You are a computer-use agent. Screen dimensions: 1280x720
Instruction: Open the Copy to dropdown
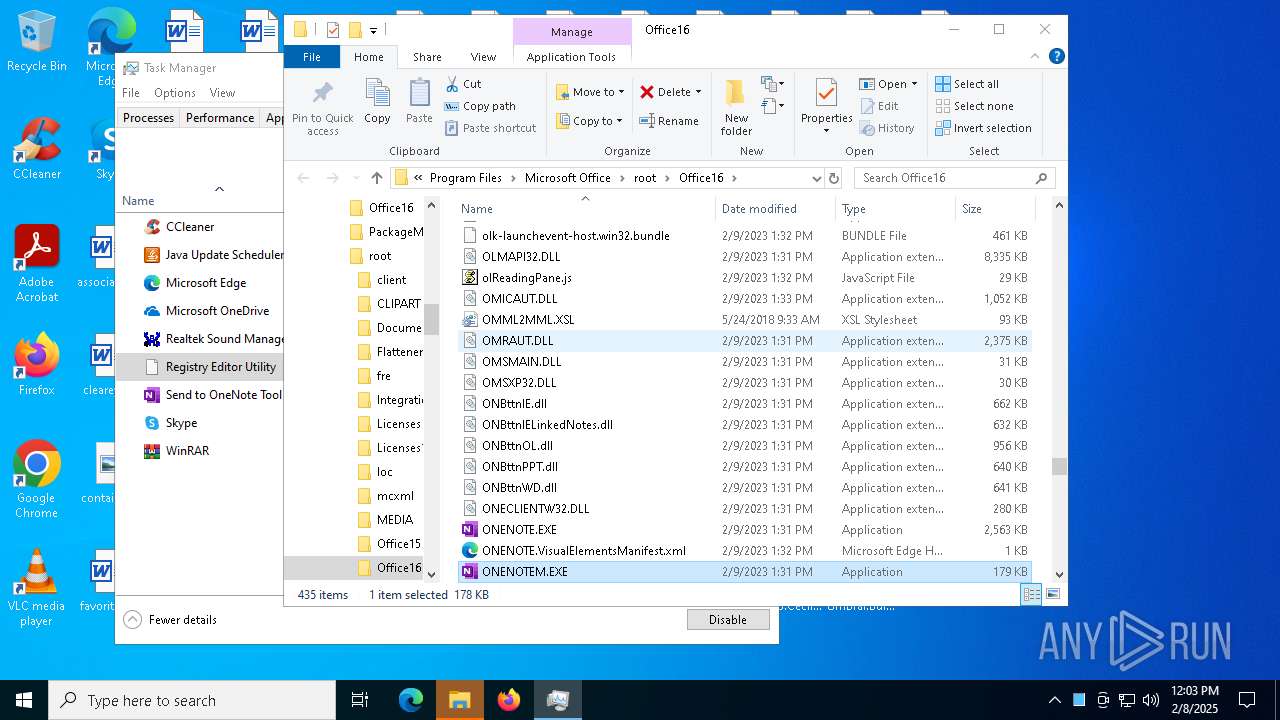point(590,121)
